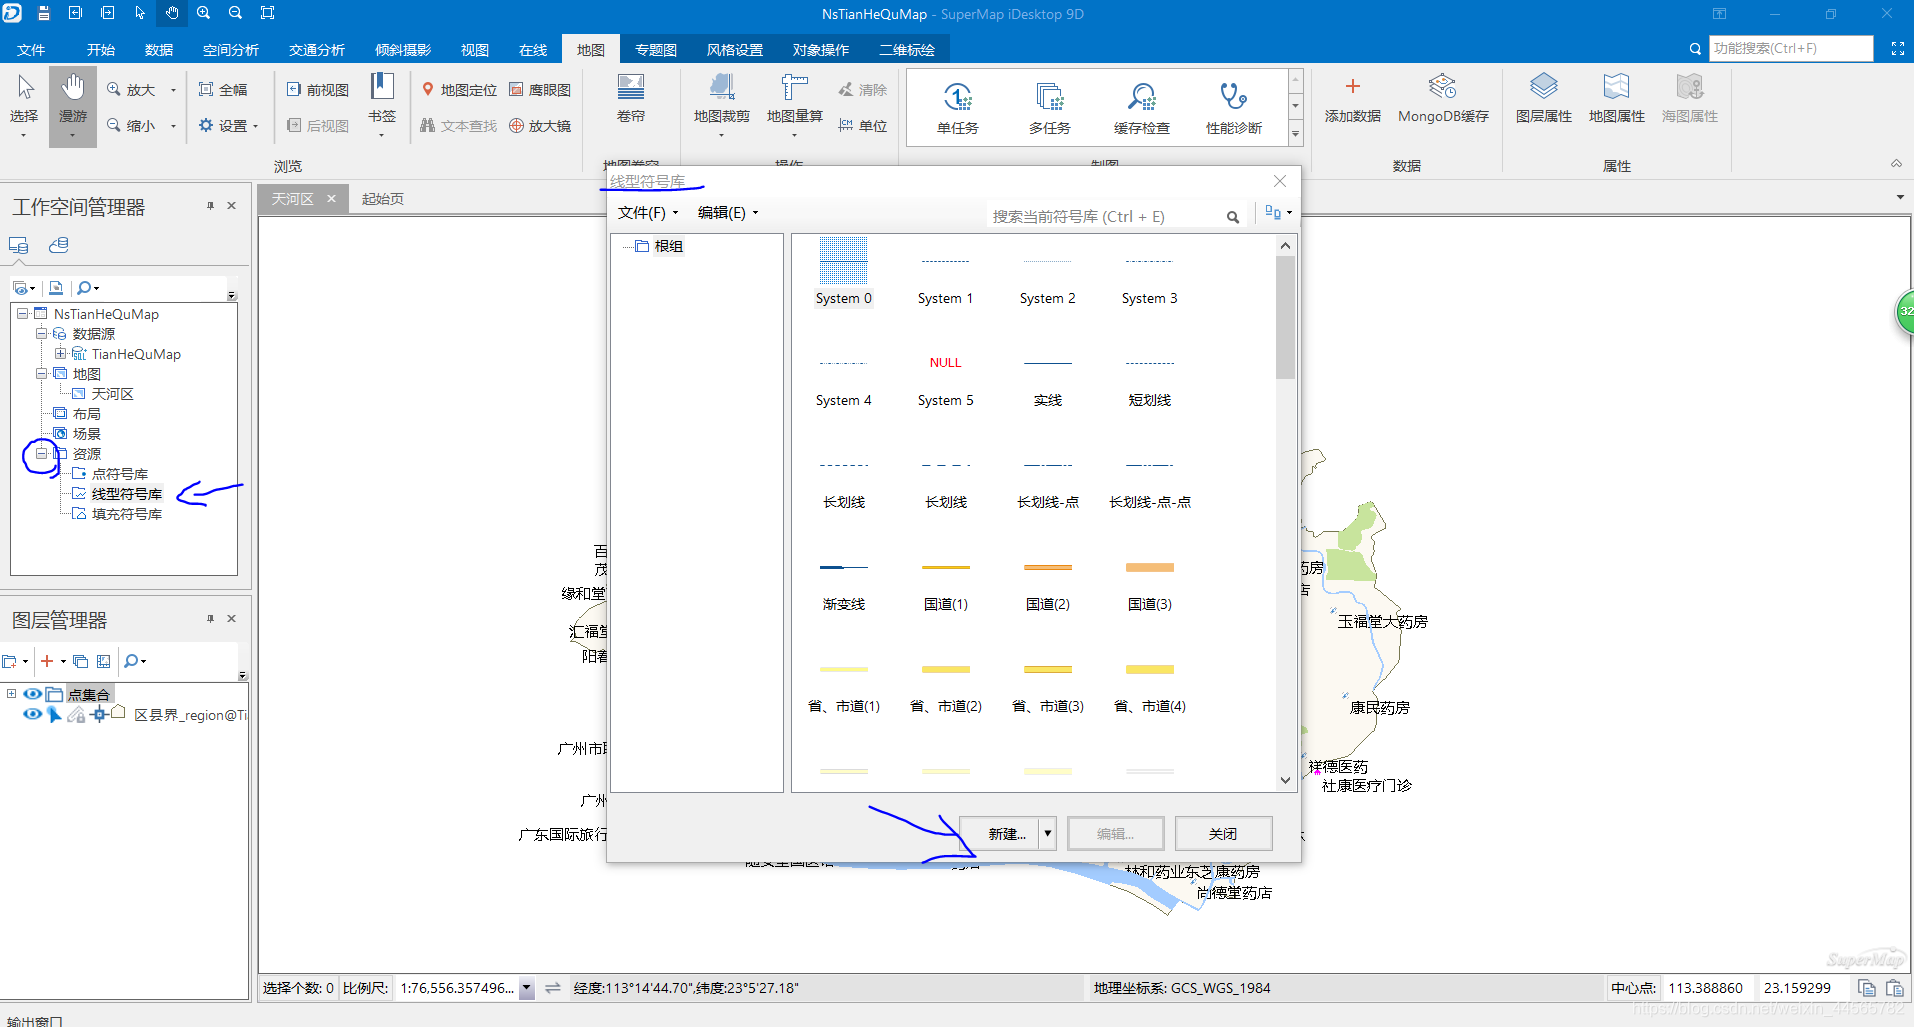Expand the 点集合 layer group
This screenshot has height=1027, width=1914.
pyautogui.click(x=11, y=694)
